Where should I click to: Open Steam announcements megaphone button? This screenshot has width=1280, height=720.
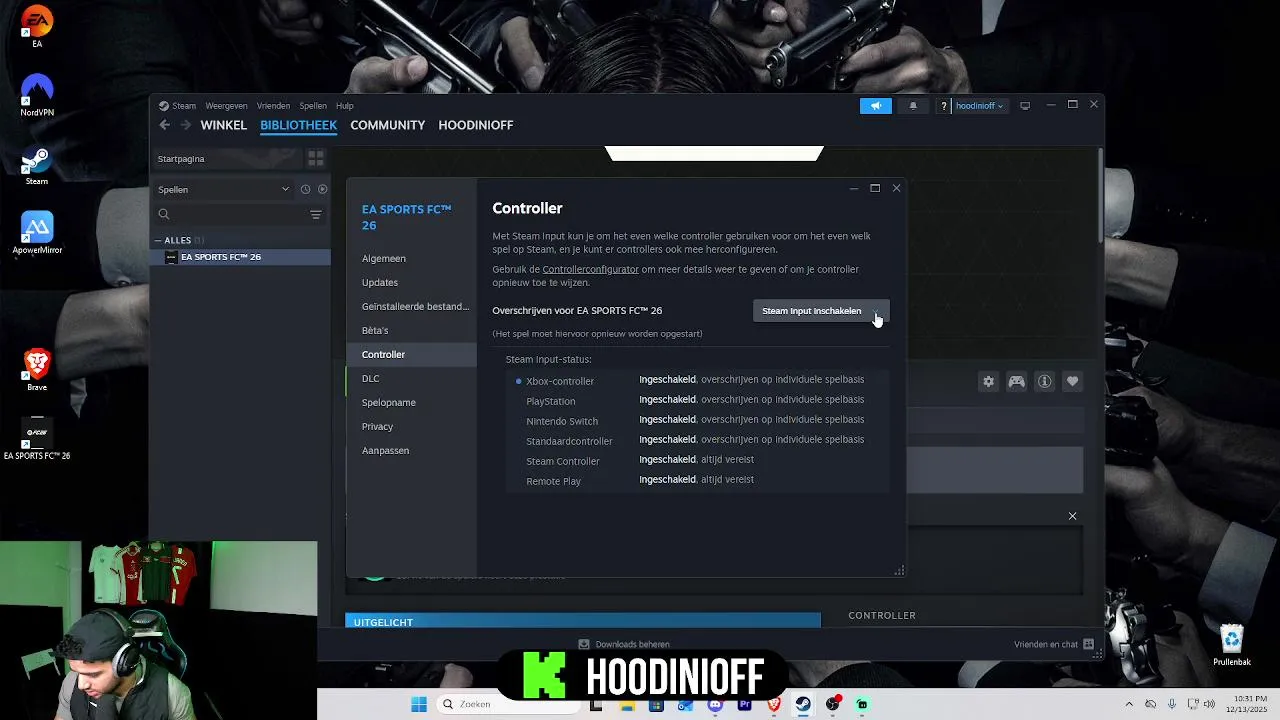(x=876, y=106)
